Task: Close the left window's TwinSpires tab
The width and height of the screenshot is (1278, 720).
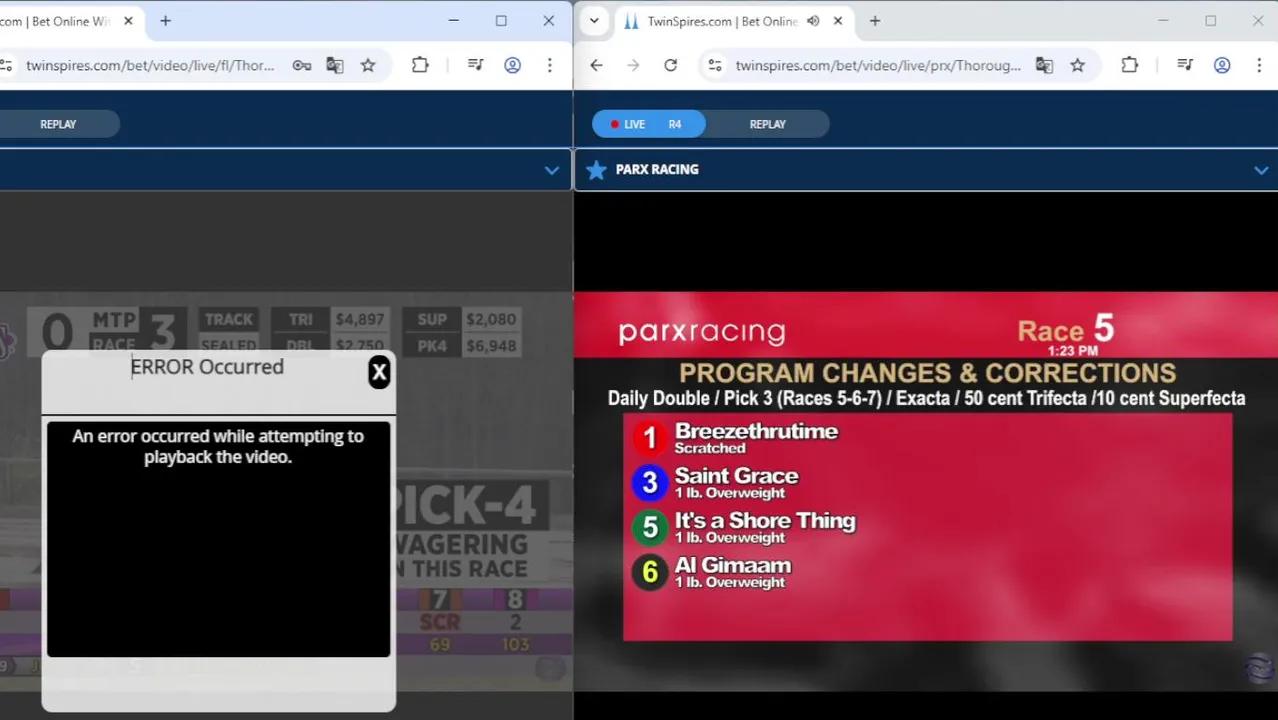Action: pyautogui.click(x=128, y=21)
